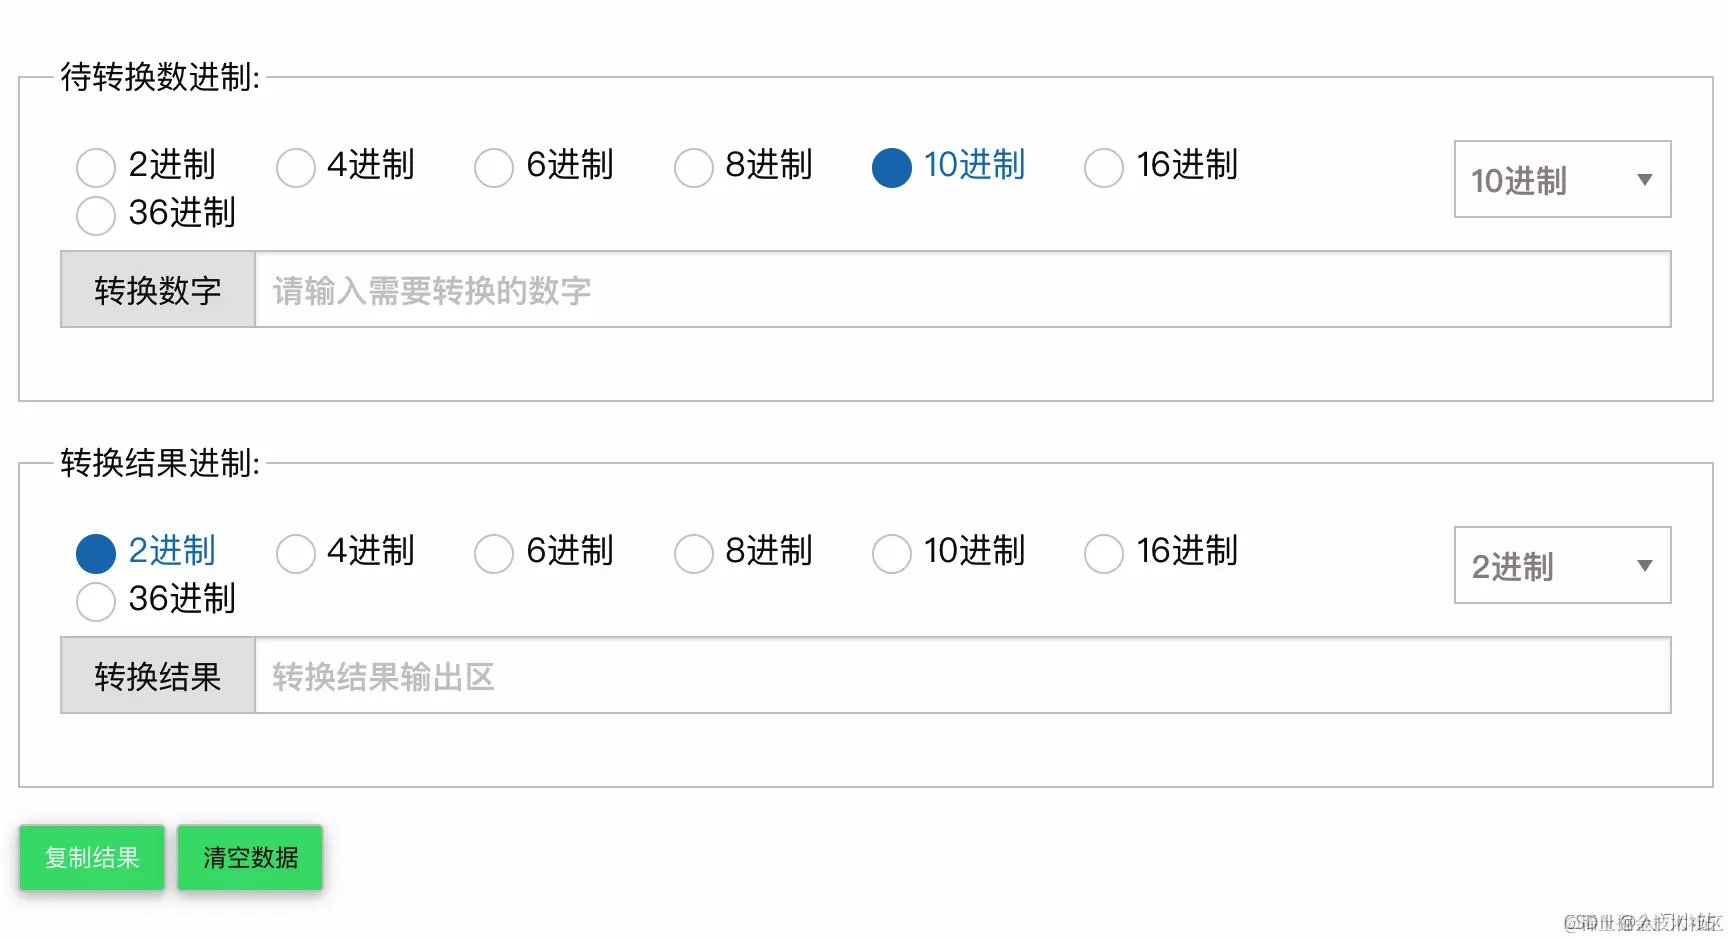Click the 清空数据 button
1730x940 pixels.
[x=249, y=857]
